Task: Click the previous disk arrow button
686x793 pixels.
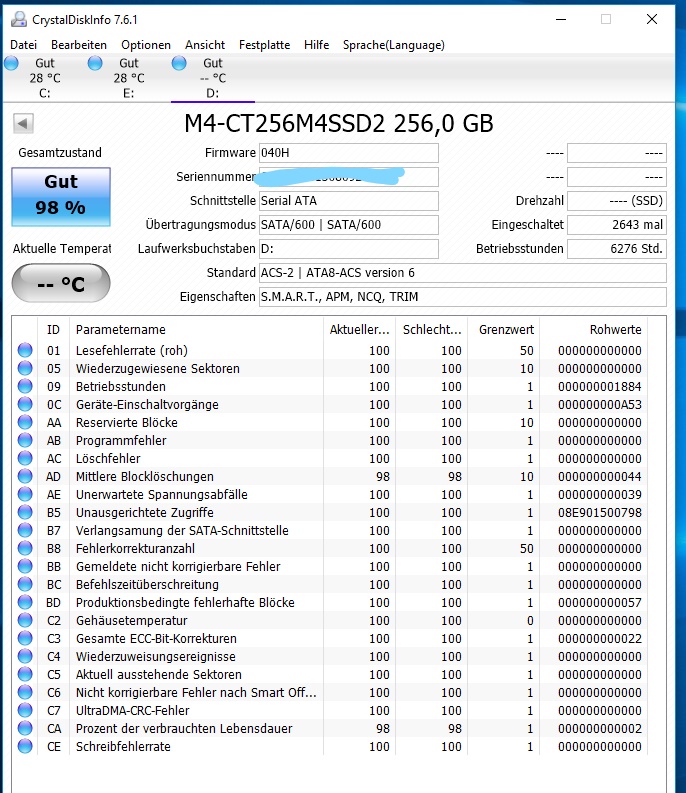Action: point(23,123)
